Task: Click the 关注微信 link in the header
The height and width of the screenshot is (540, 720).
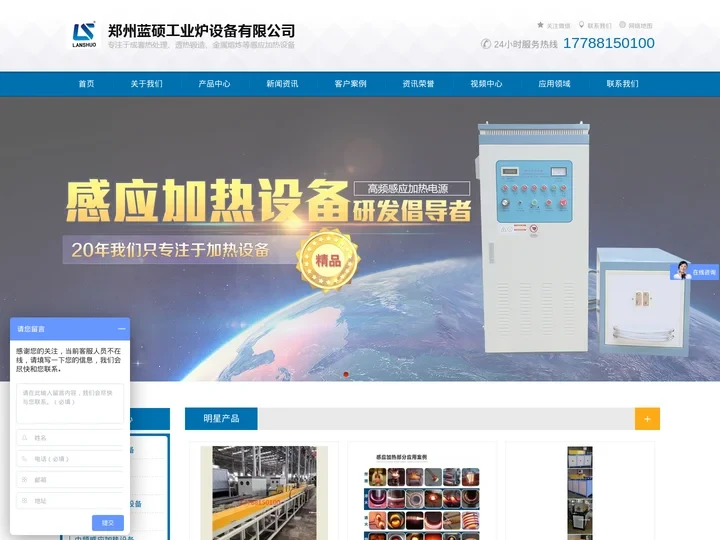Action: tap(558, 26)
